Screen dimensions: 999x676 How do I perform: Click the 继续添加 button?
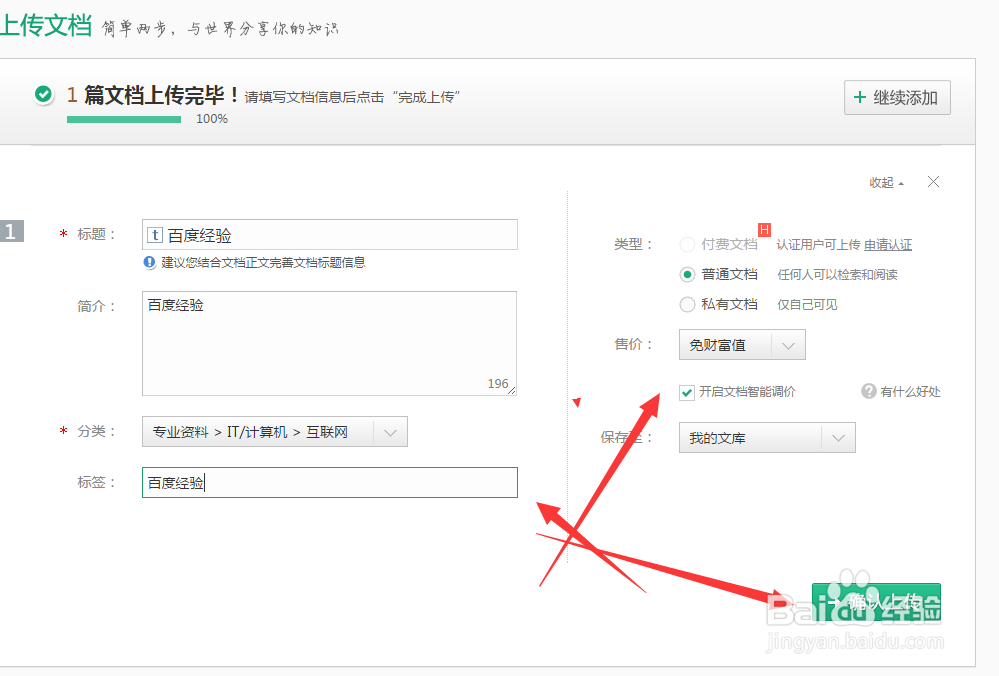(897, 97)
